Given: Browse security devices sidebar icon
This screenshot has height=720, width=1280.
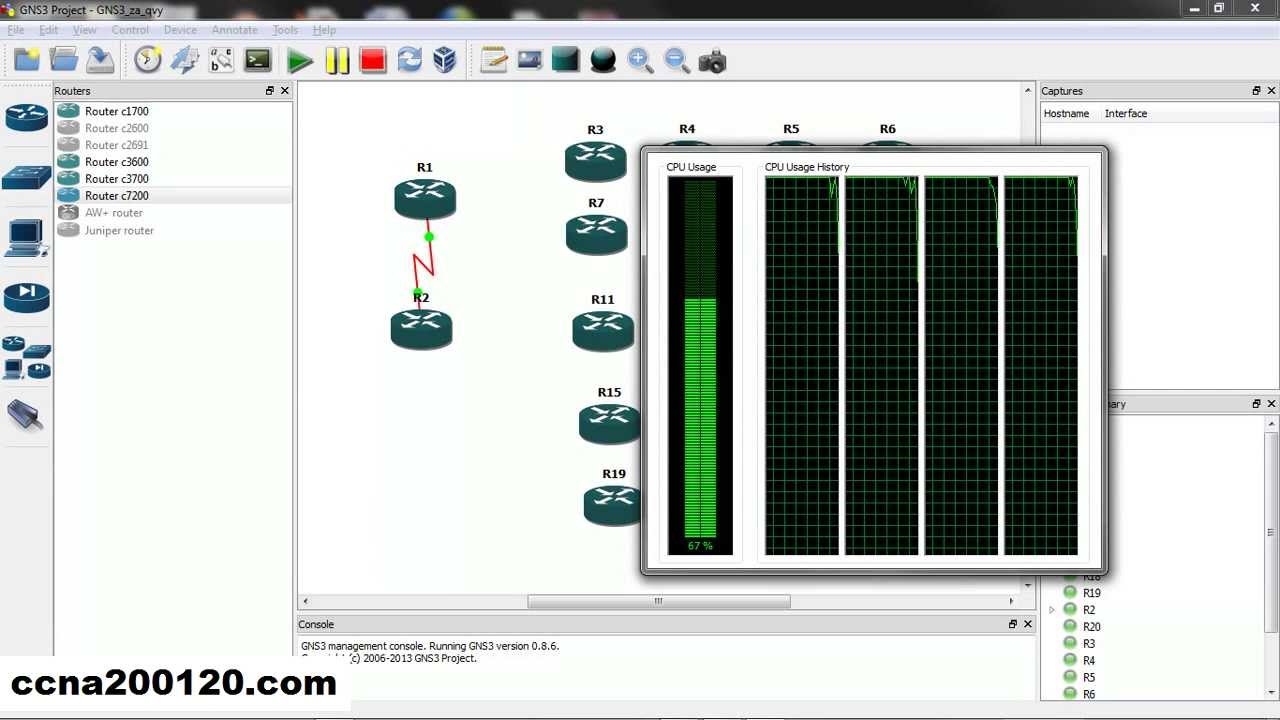Looking at the screenshot, I should pos(27,297).
